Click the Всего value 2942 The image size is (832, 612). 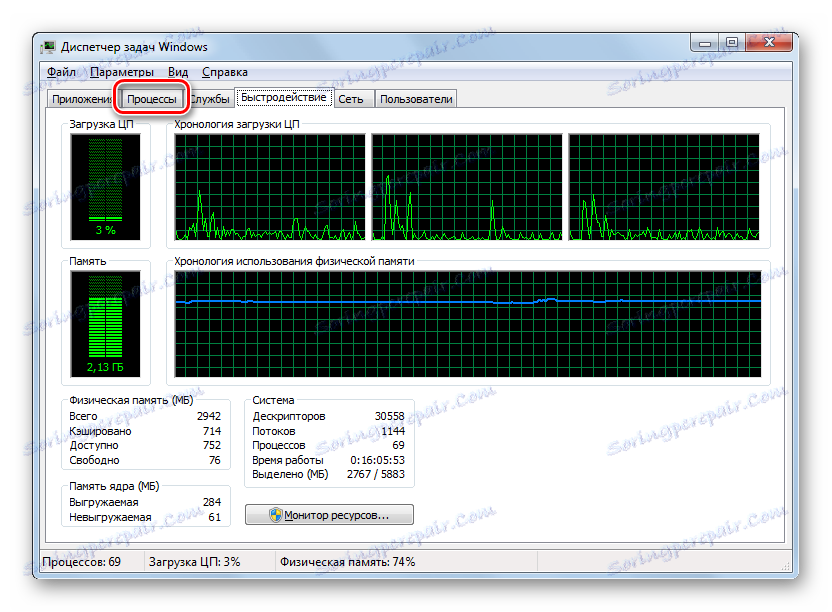pos(209,416)
